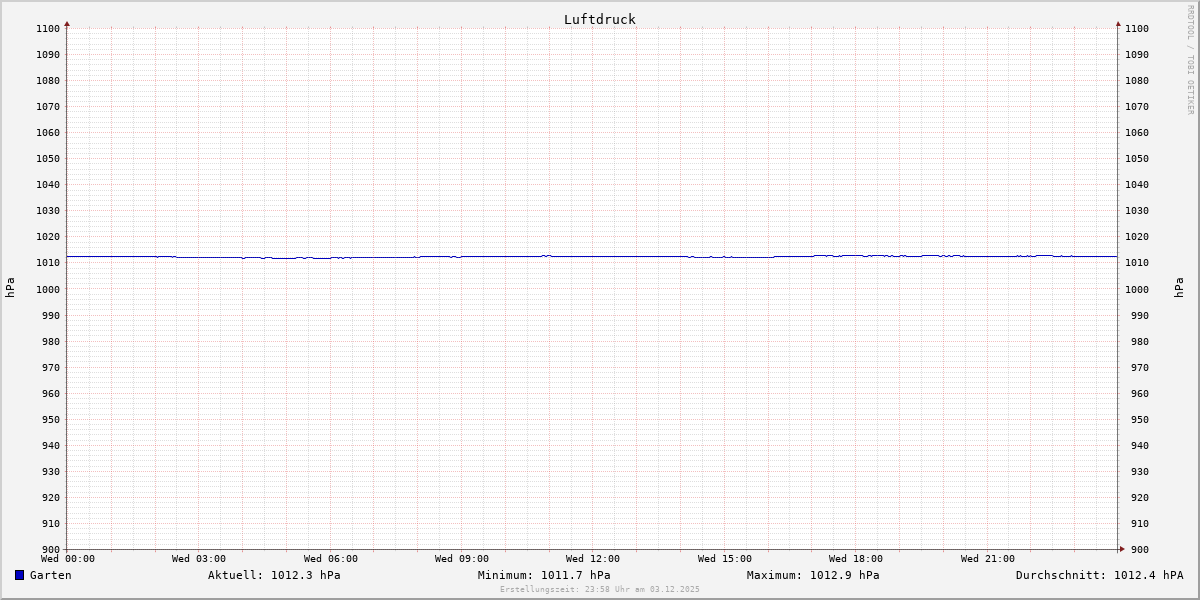Click the Luftdruck chart title
The image size is (1200, 600).
(x=599, y=19)
